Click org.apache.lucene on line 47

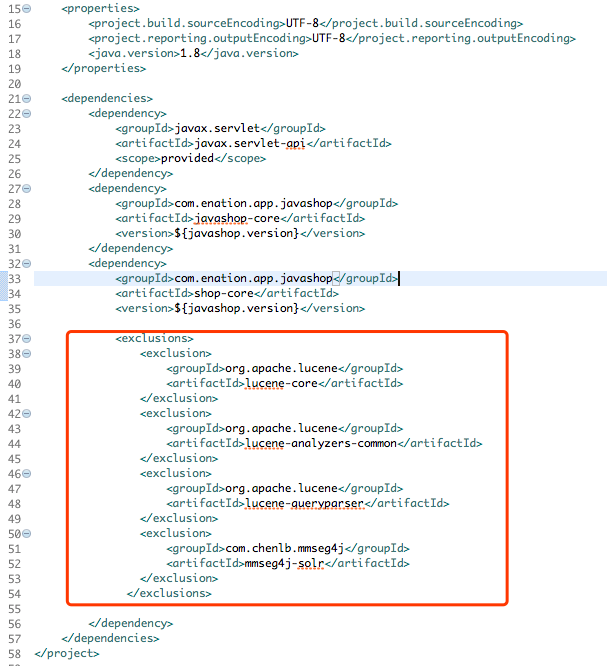click(x=281, y=488)
